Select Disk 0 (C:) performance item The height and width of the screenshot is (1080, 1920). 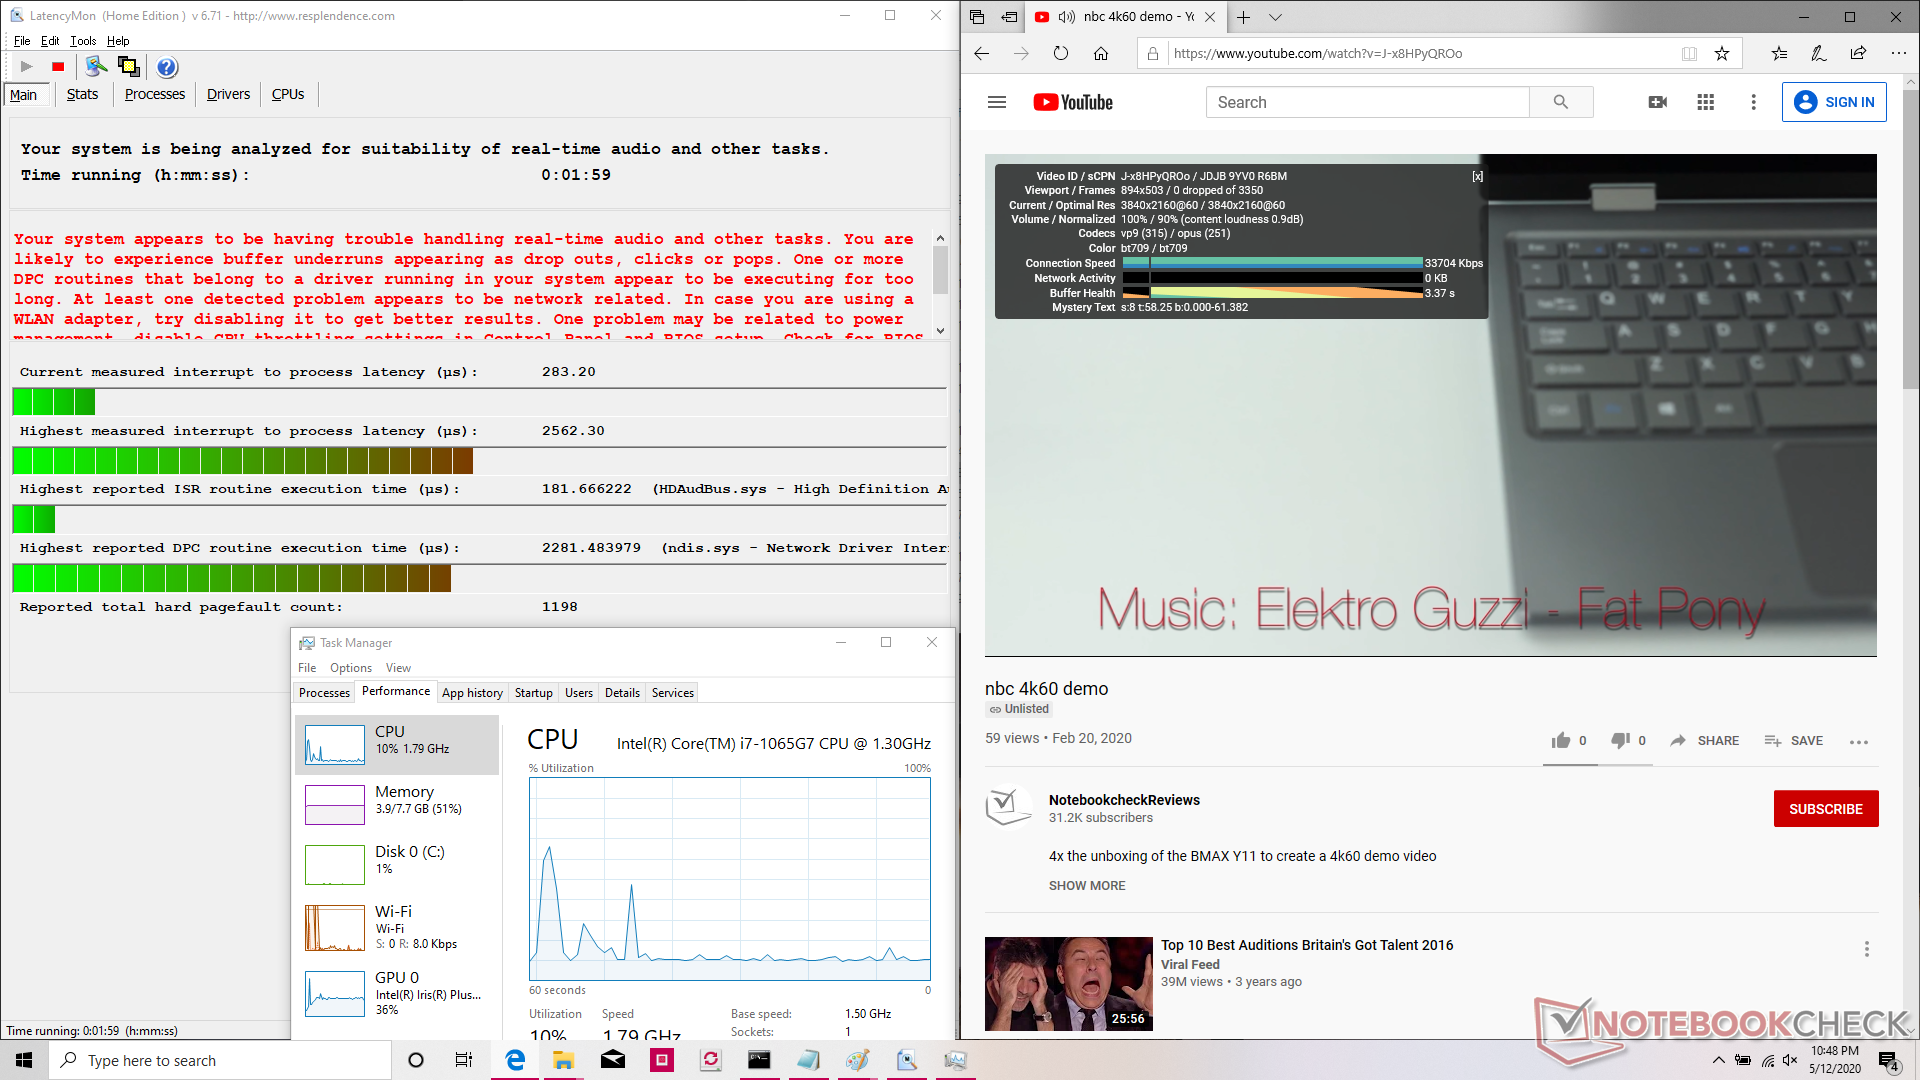click(x=397, y=864)
